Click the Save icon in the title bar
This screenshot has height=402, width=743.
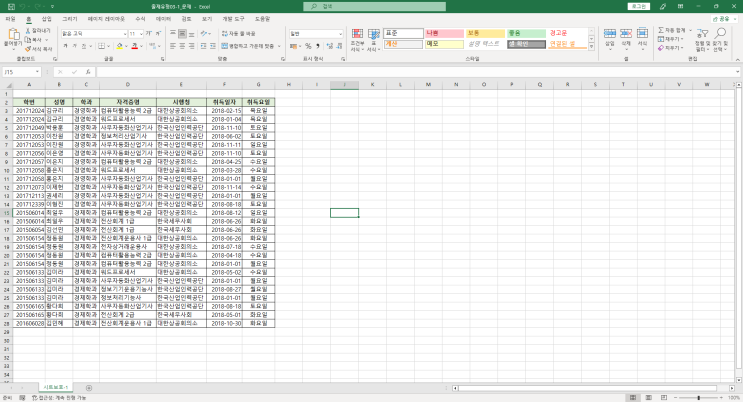11,7
